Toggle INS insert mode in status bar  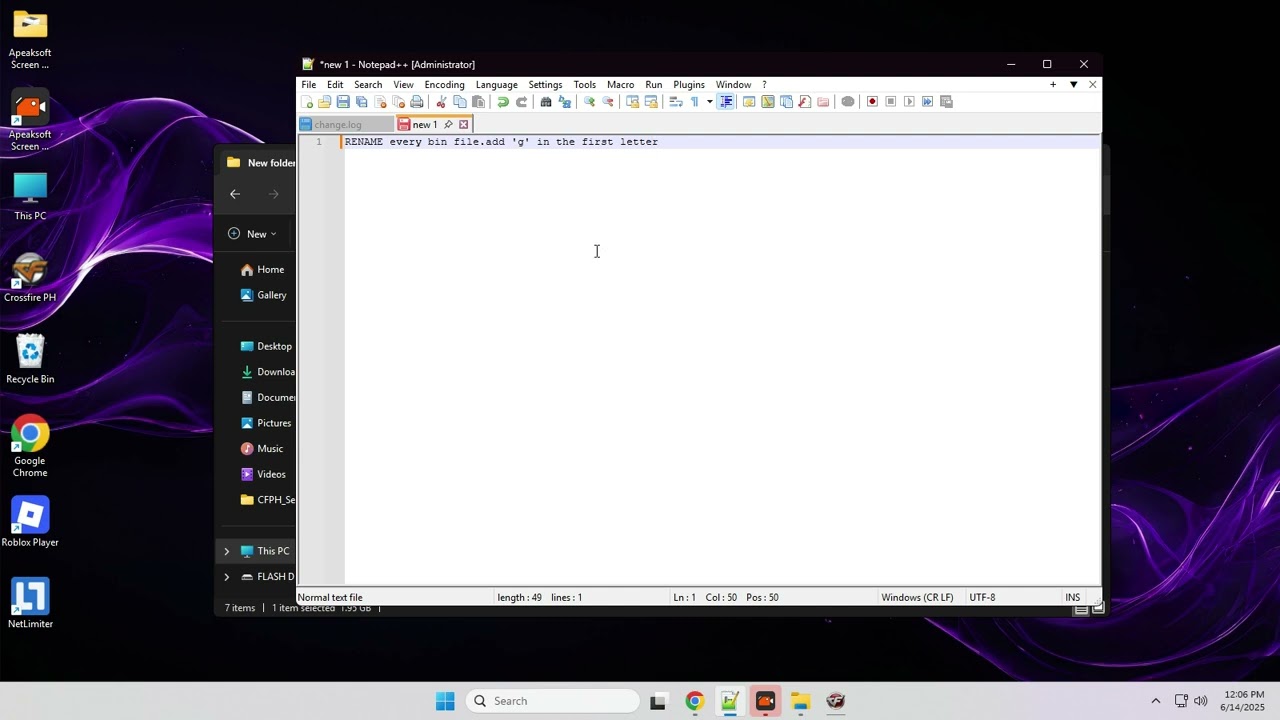(x=1072, y=597)
